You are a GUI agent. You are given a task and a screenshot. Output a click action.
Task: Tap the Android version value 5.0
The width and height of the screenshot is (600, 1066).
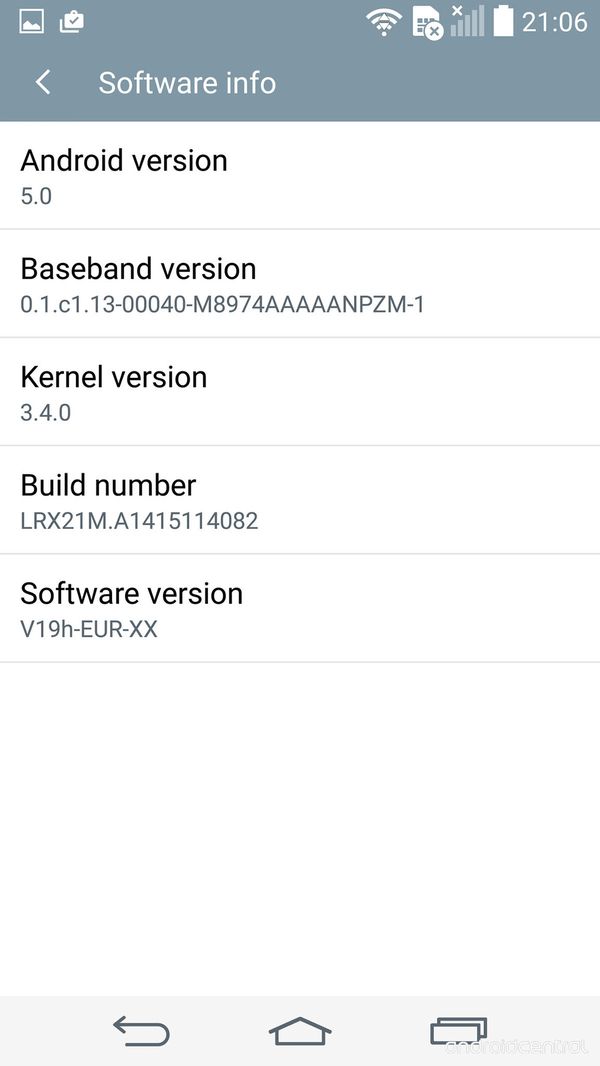click(x=36, y=196)
